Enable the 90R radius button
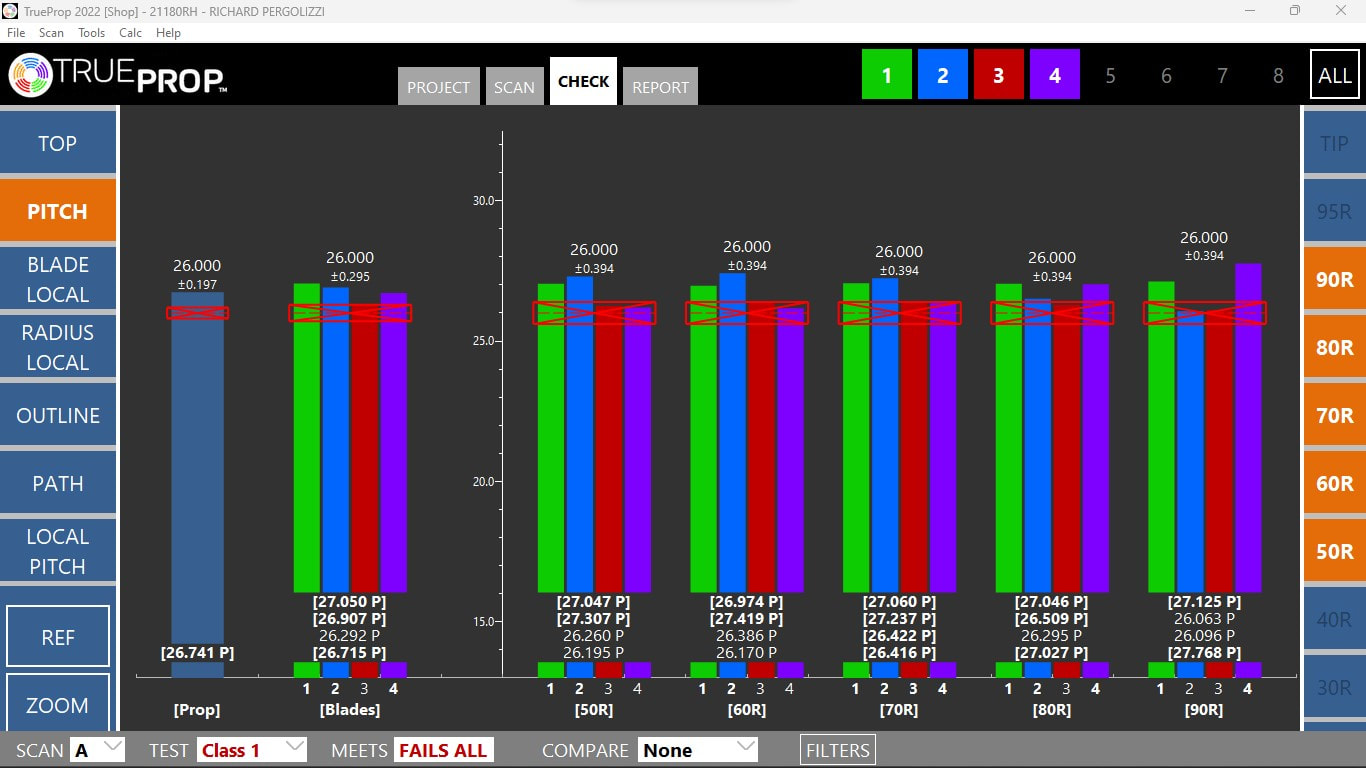This screenshot has height=768, width=1366. [x=1334, y=279]
